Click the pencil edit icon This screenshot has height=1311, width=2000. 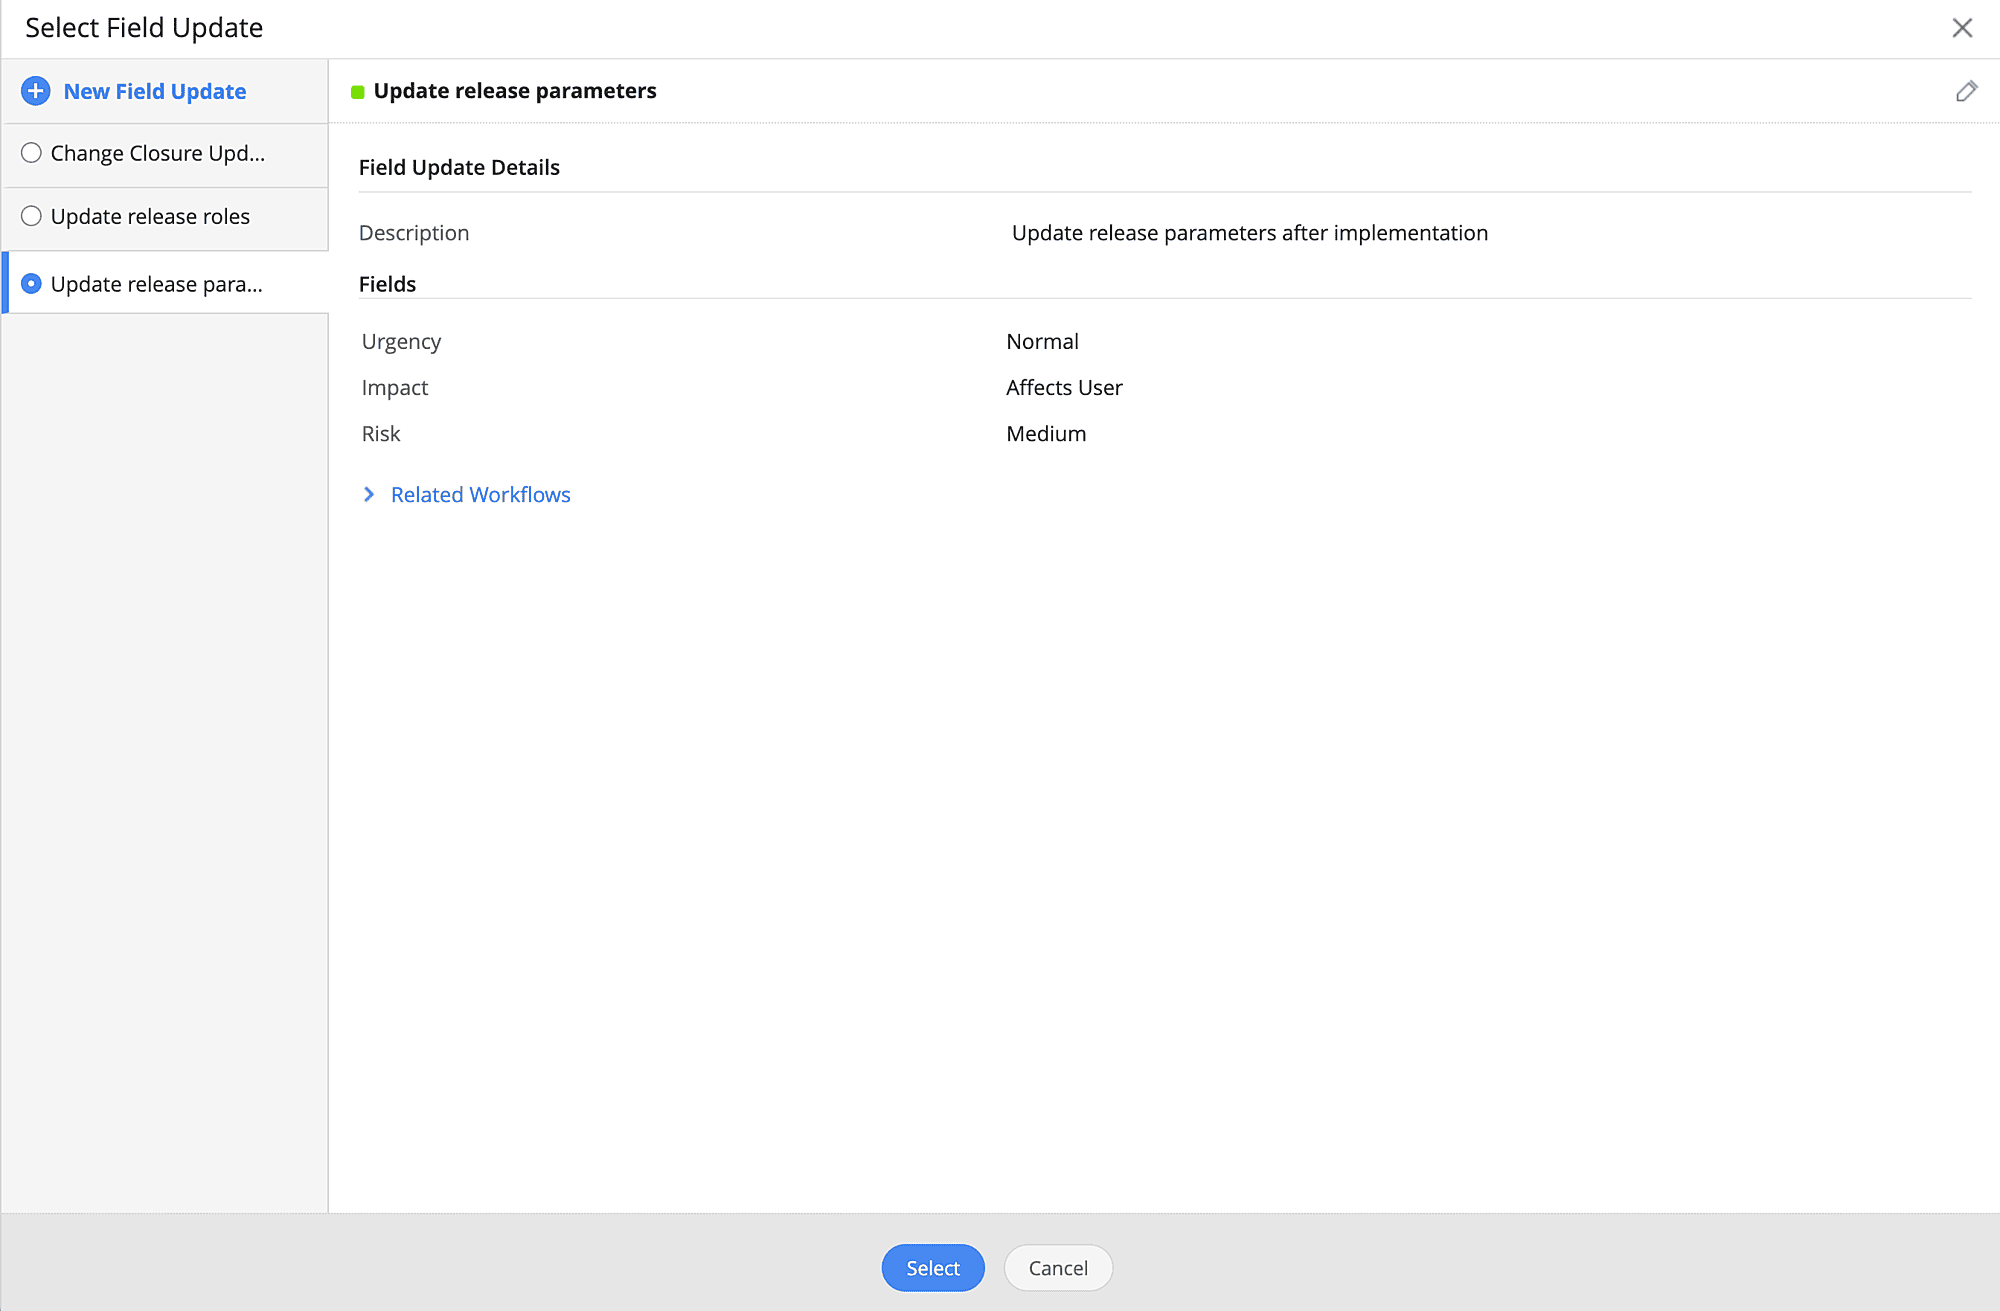pyautogui.click(x=1966, y=91)
